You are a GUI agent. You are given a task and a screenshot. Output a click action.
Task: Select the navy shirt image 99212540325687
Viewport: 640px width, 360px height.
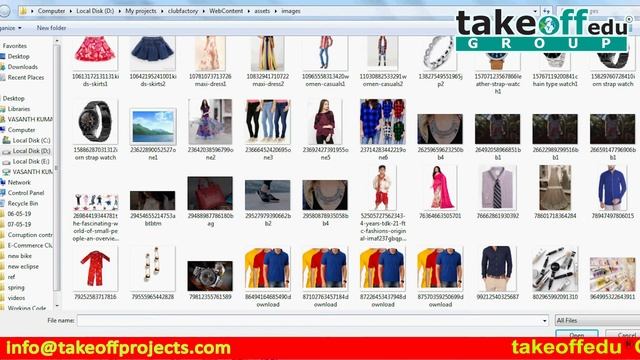(497, 269)
